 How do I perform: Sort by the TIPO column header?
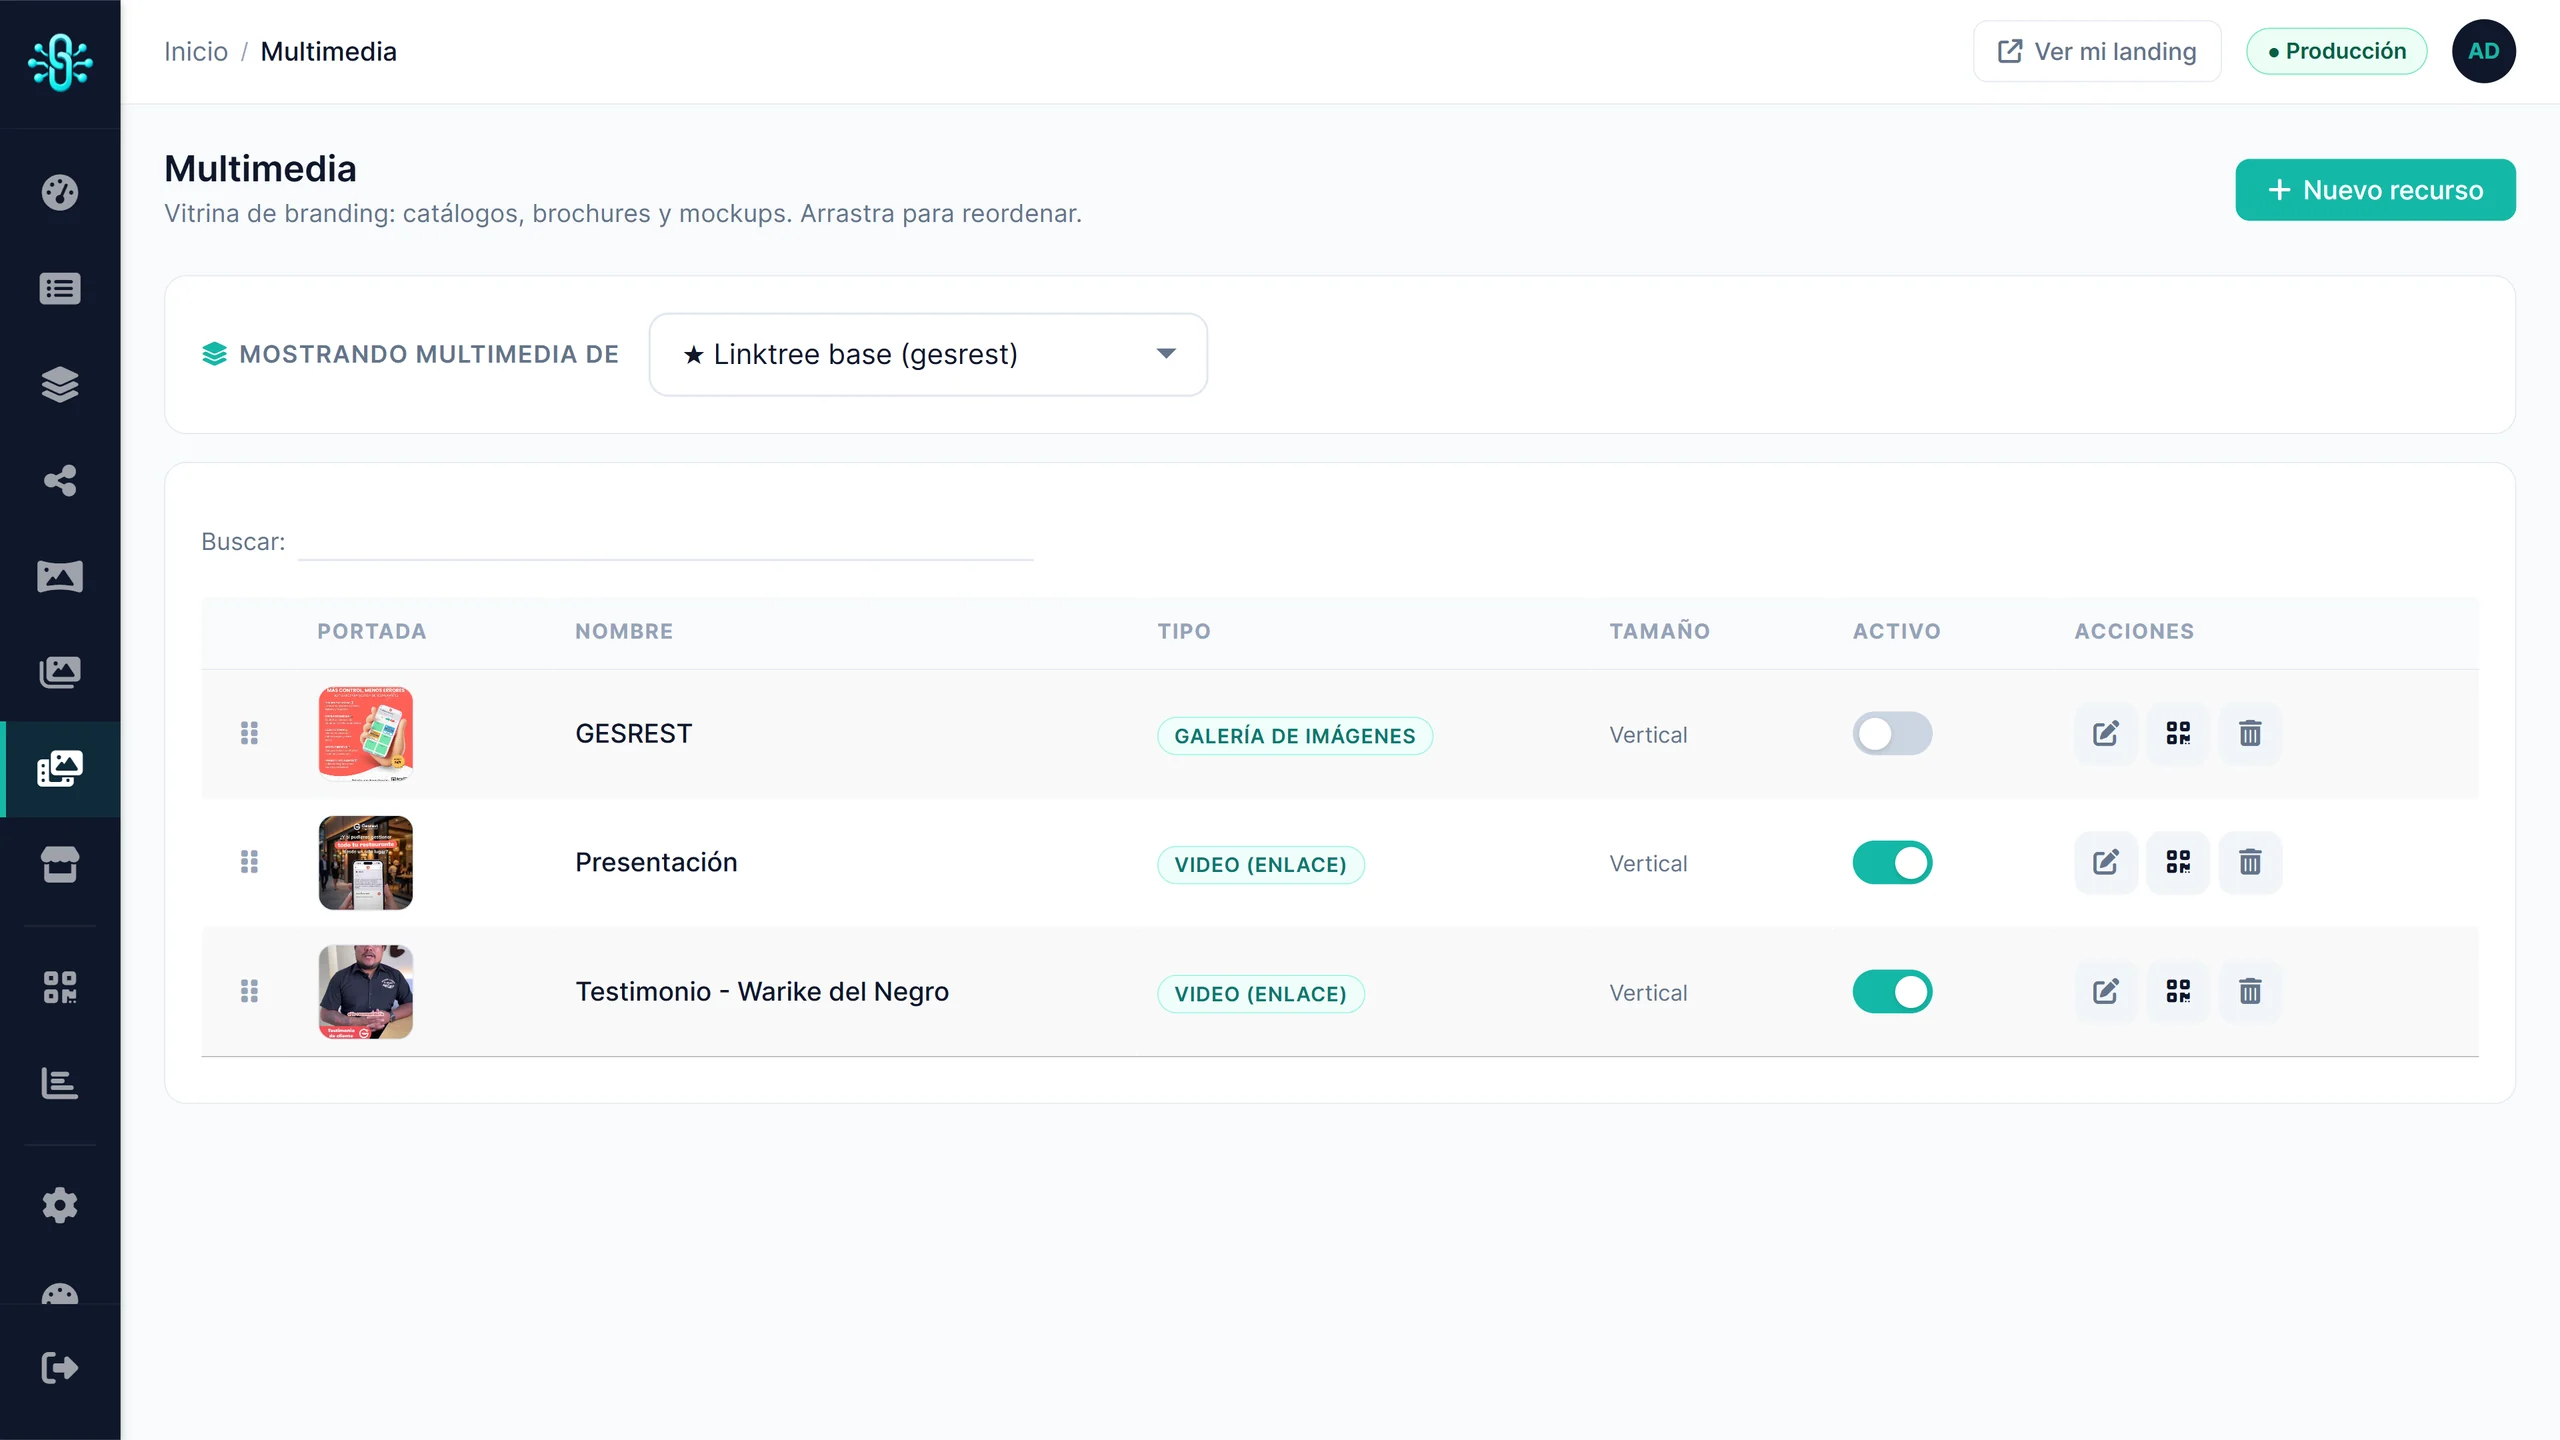[1184, 631]
